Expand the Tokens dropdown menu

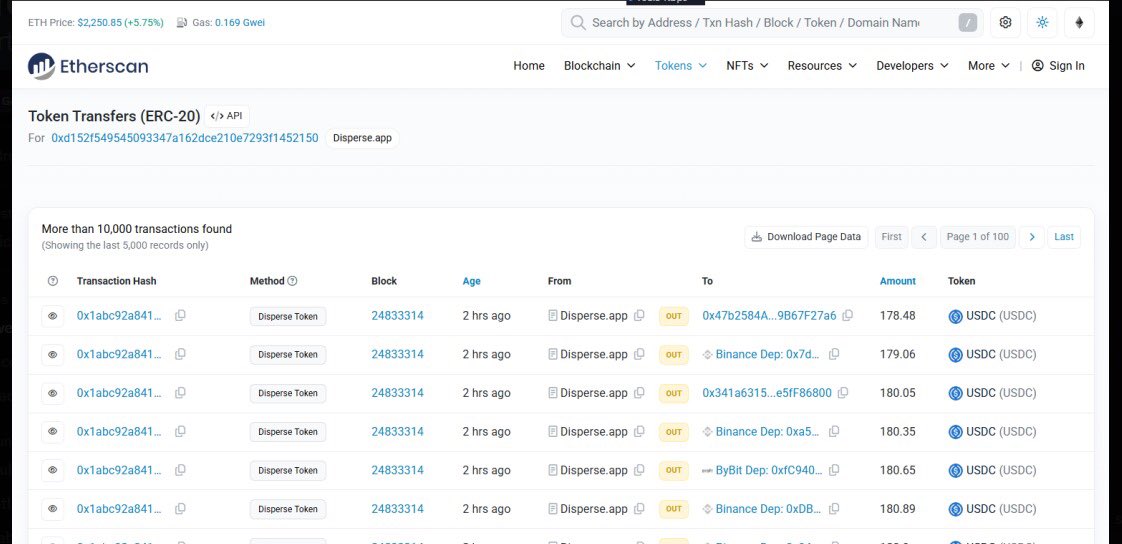(x=680, y=66)
